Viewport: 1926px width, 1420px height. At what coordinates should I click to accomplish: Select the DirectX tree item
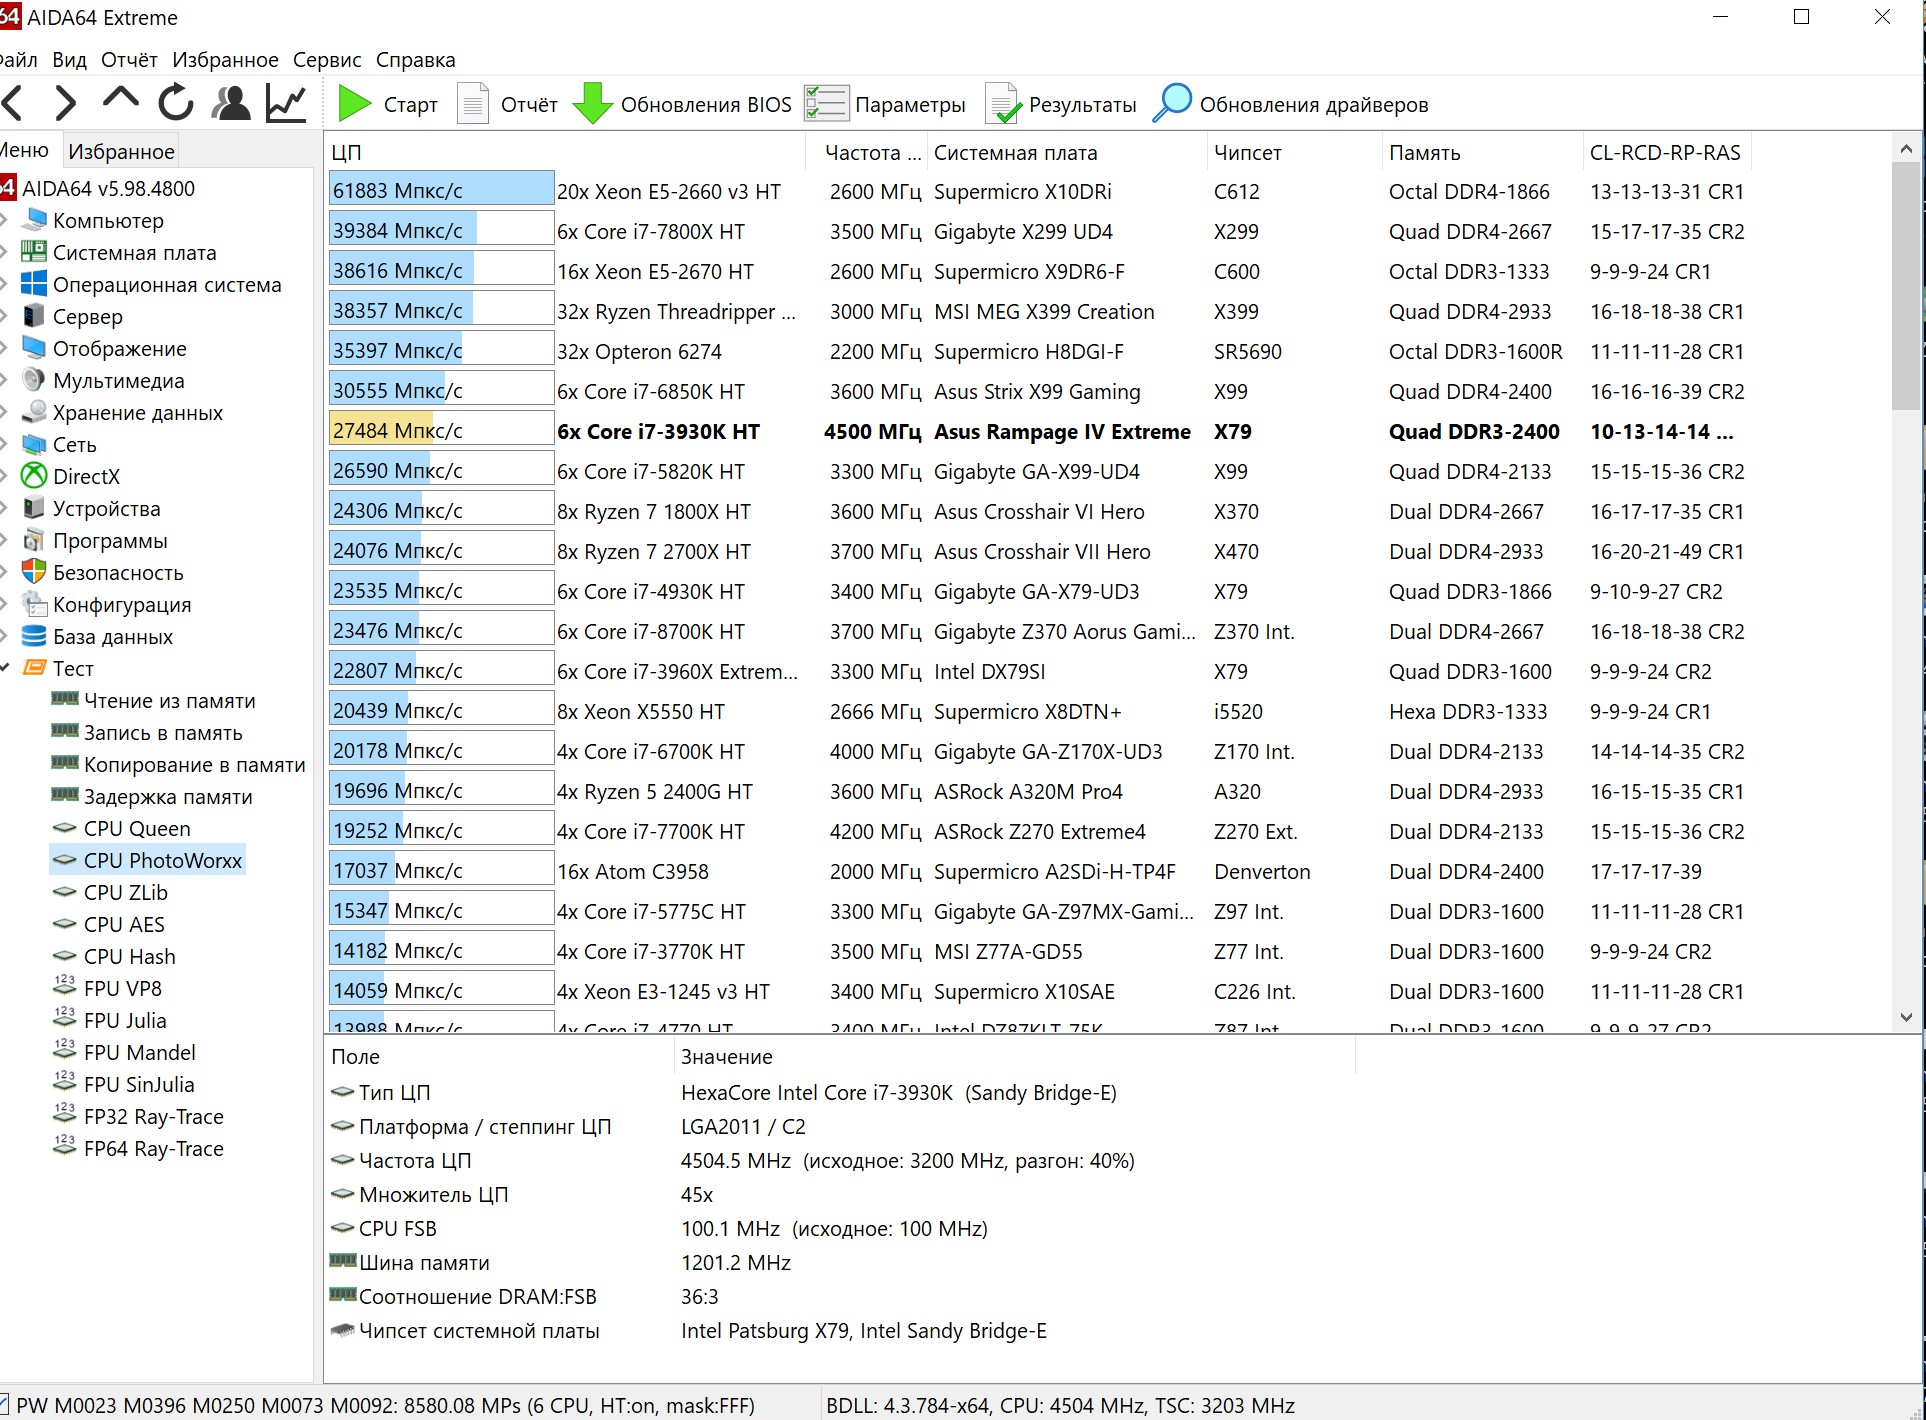86,476
